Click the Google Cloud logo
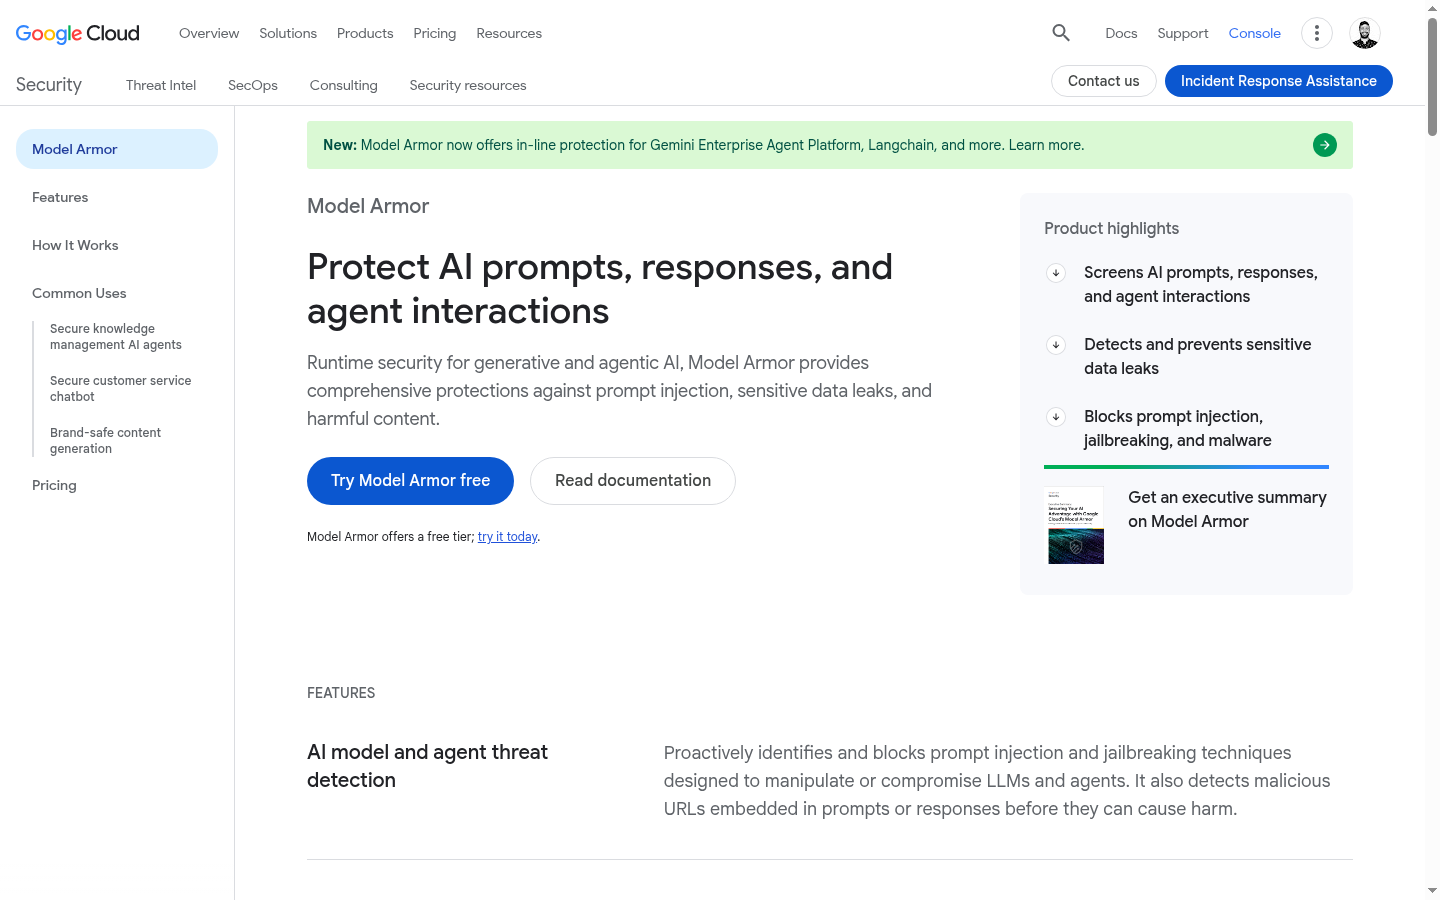Viewport: 1440px width, 900px height. 78,33
